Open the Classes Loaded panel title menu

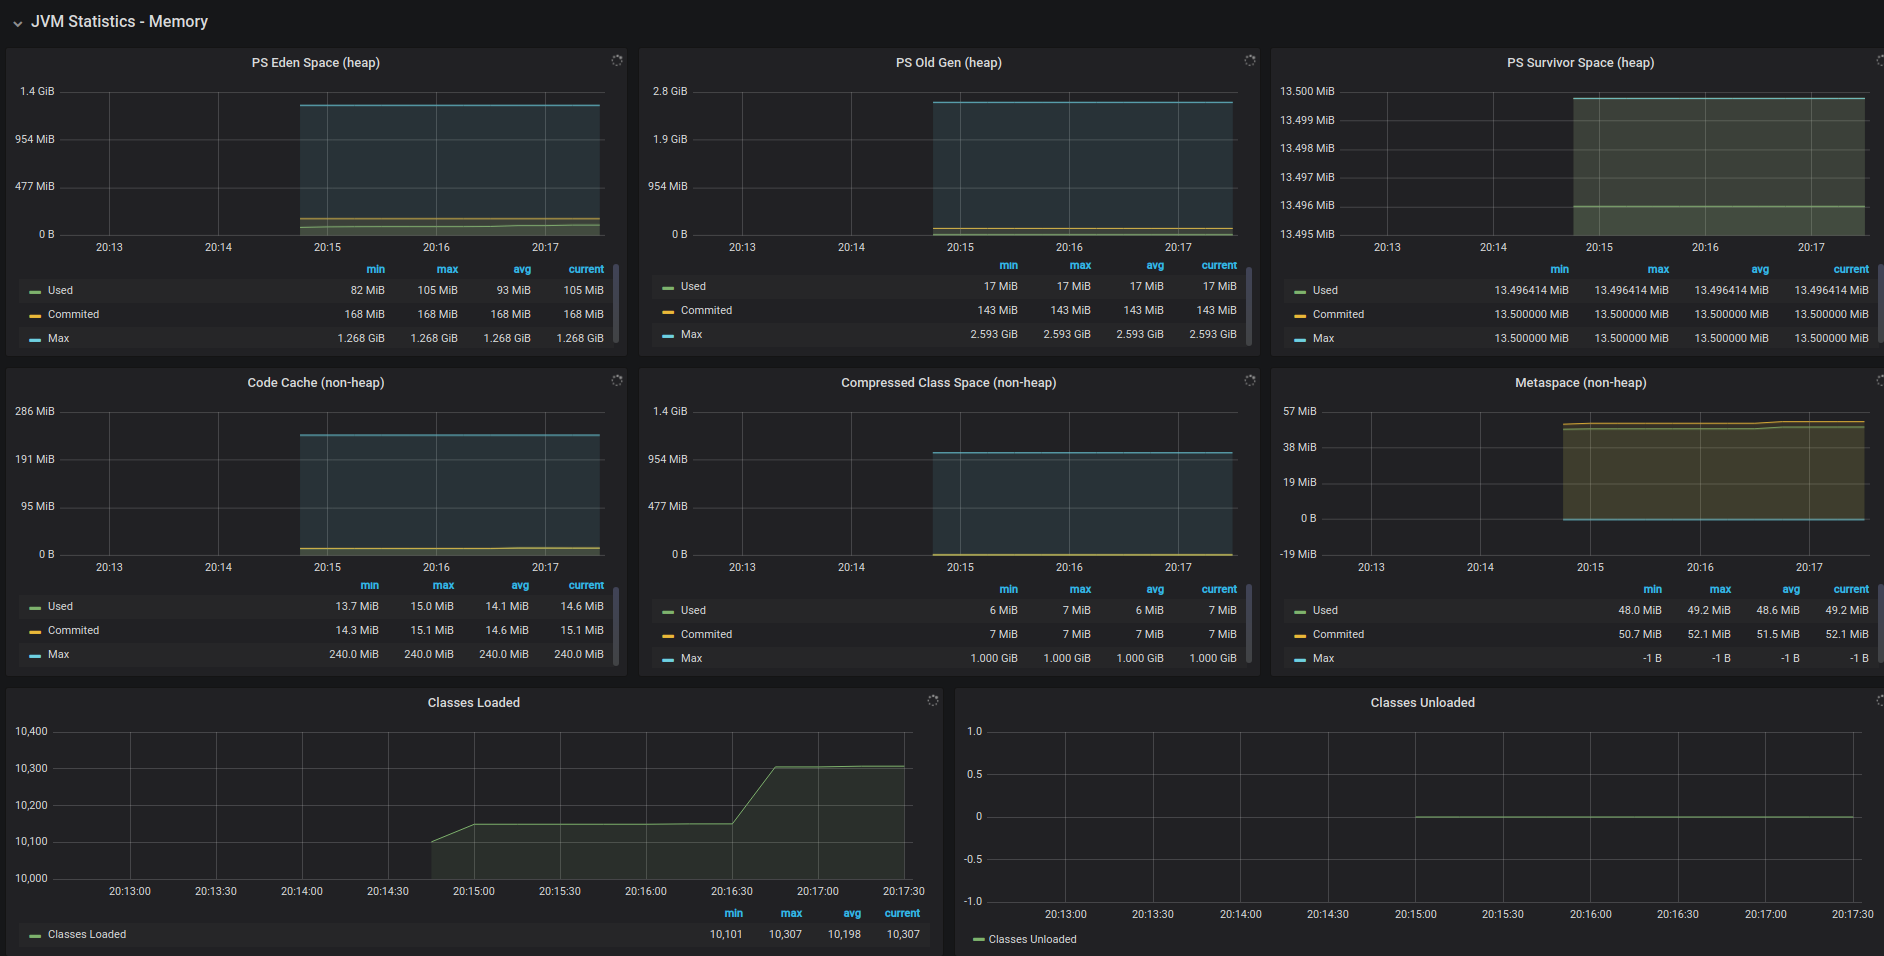tap(474, 703)
